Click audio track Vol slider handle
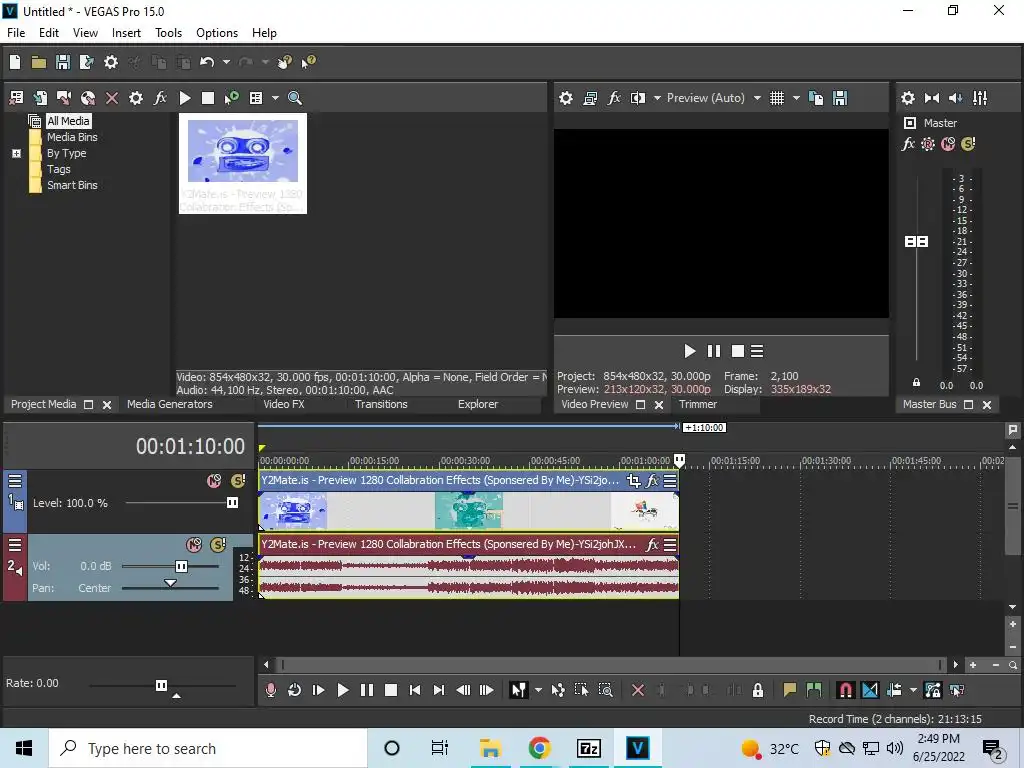The image size is (1024, 768). (x=181, y=566)
